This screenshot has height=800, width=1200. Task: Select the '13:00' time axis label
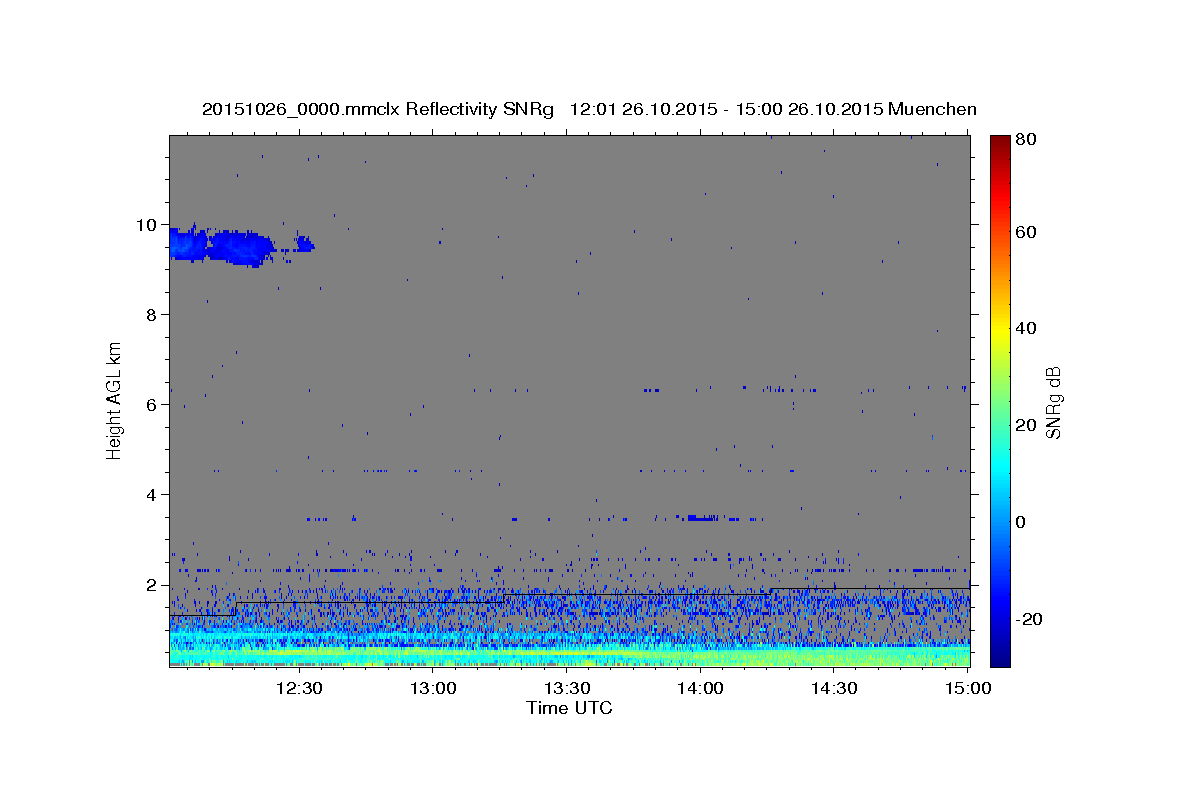point(432,688)
